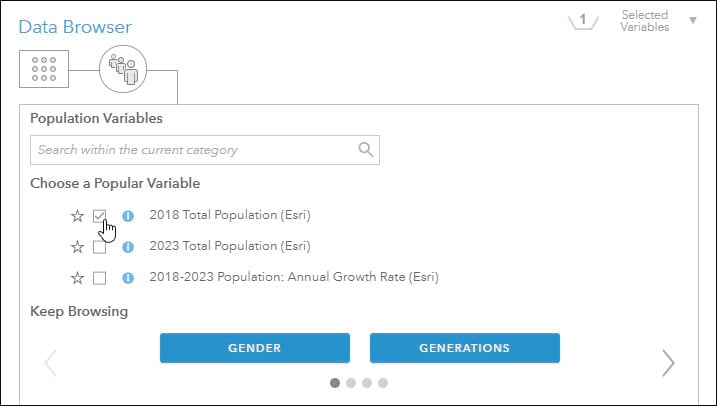Enable 2018-2023 Annual Growth Rate checkbox

pyautogui.click(x=100, y=278)
